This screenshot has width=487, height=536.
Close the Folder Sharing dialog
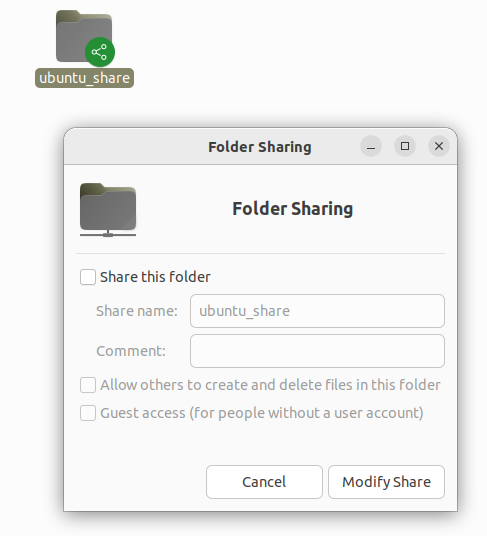439,146
